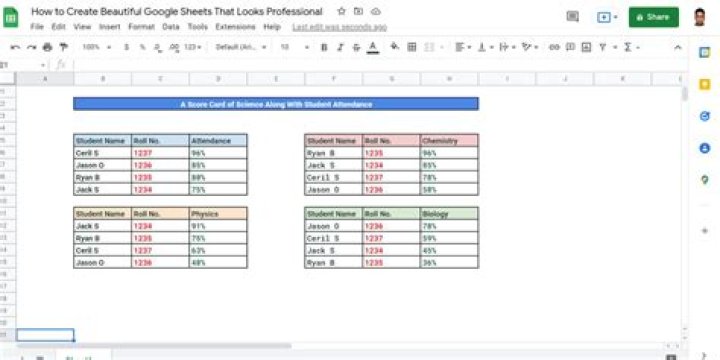The width and height of the screenshot is (720, 360).
Task: Select the 'Physics' header cell
Action: point(218,214)
